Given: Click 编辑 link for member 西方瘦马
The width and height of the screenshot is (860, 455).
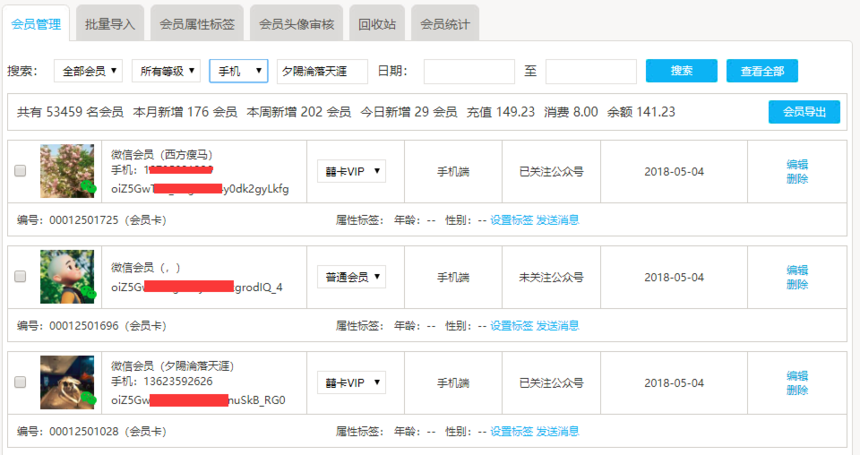Looking at the screenshot, I should point(797,164).
